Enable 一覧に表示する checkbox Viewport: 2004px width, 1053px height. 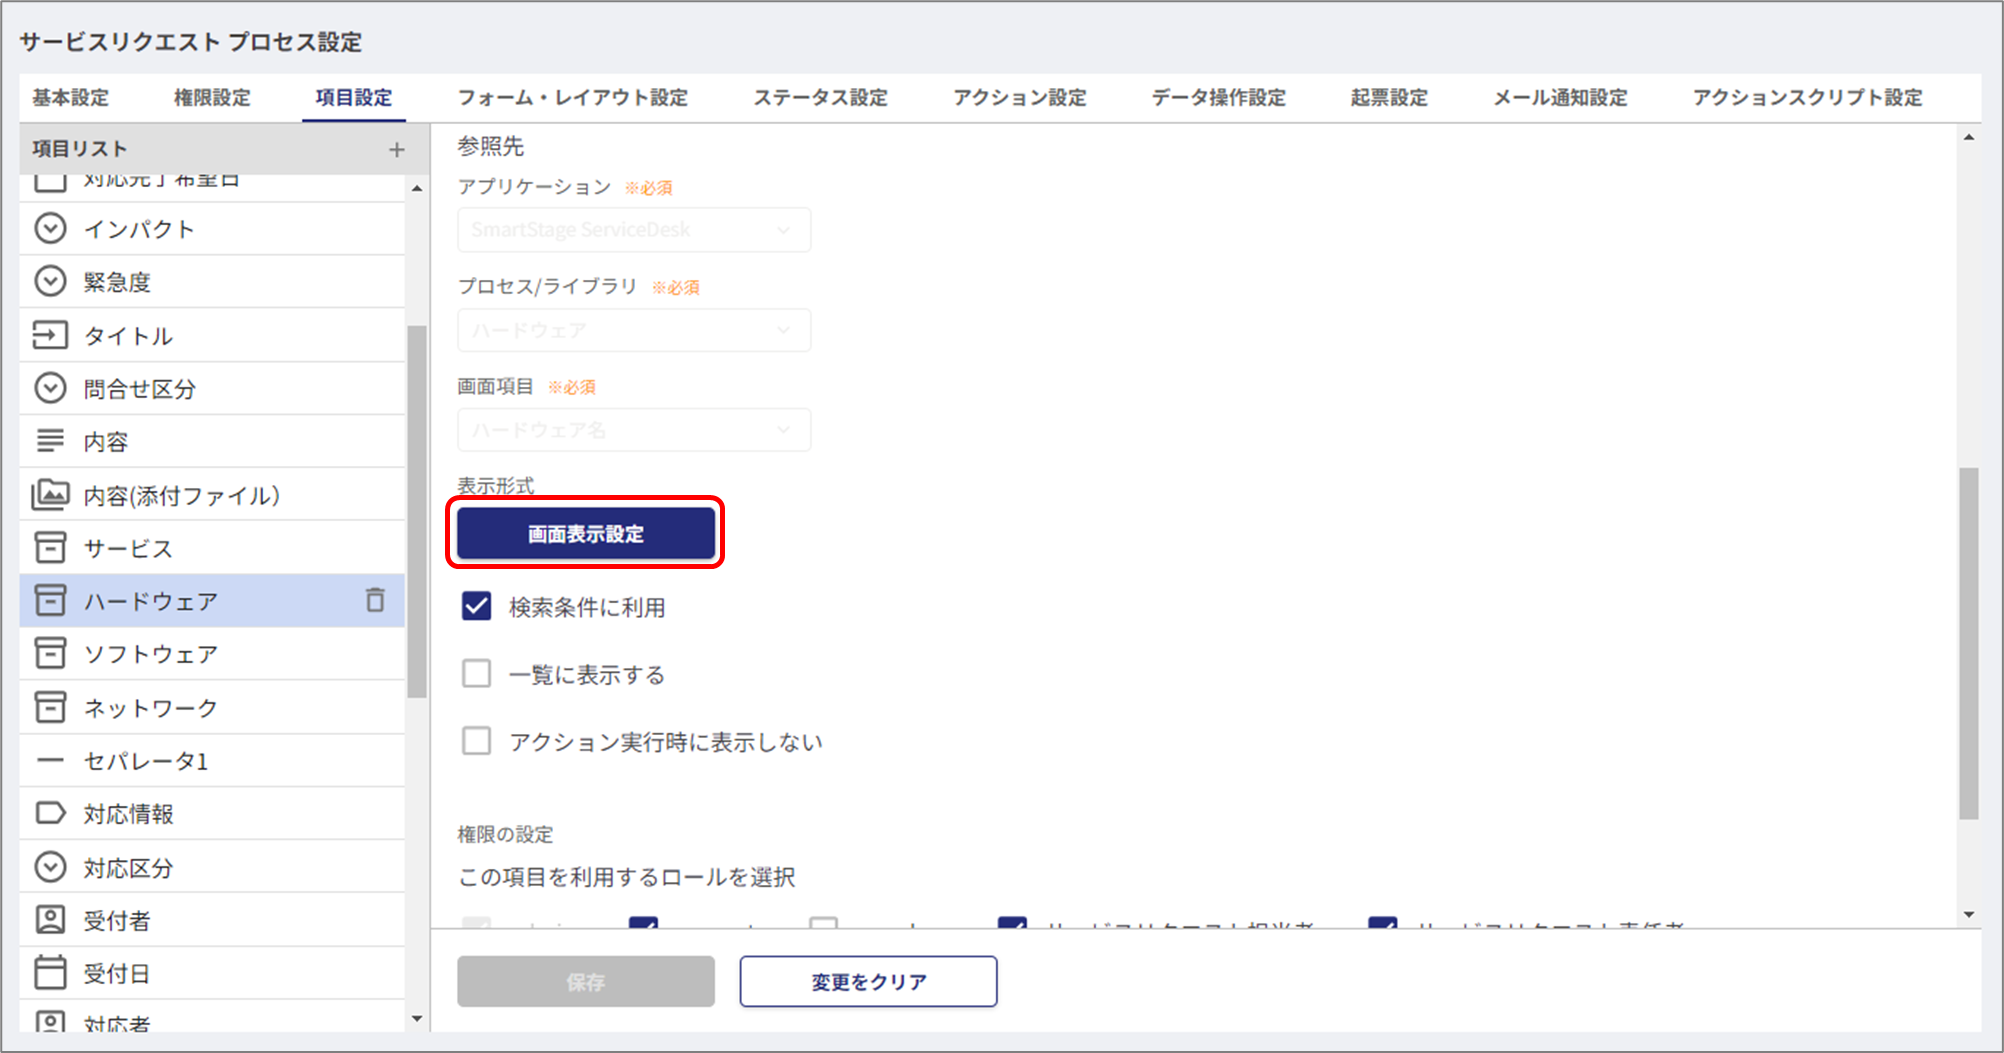[x=477, y=674]
